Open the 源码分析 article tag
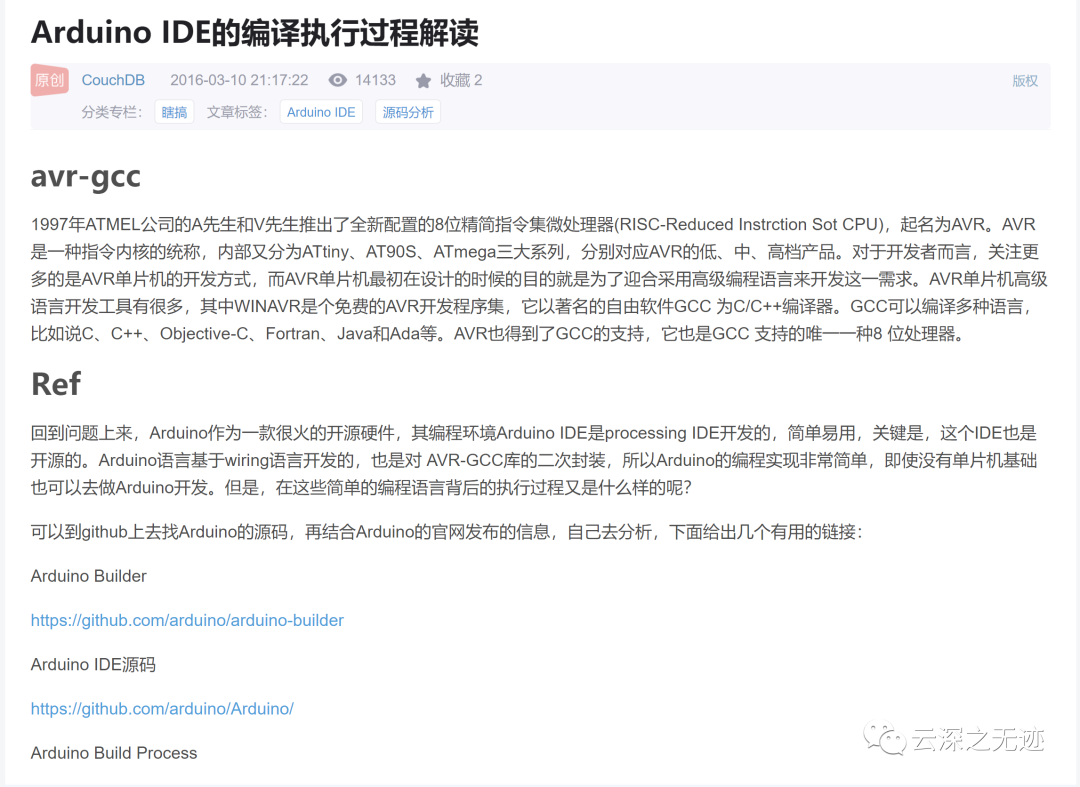 [x=408, y=112]
